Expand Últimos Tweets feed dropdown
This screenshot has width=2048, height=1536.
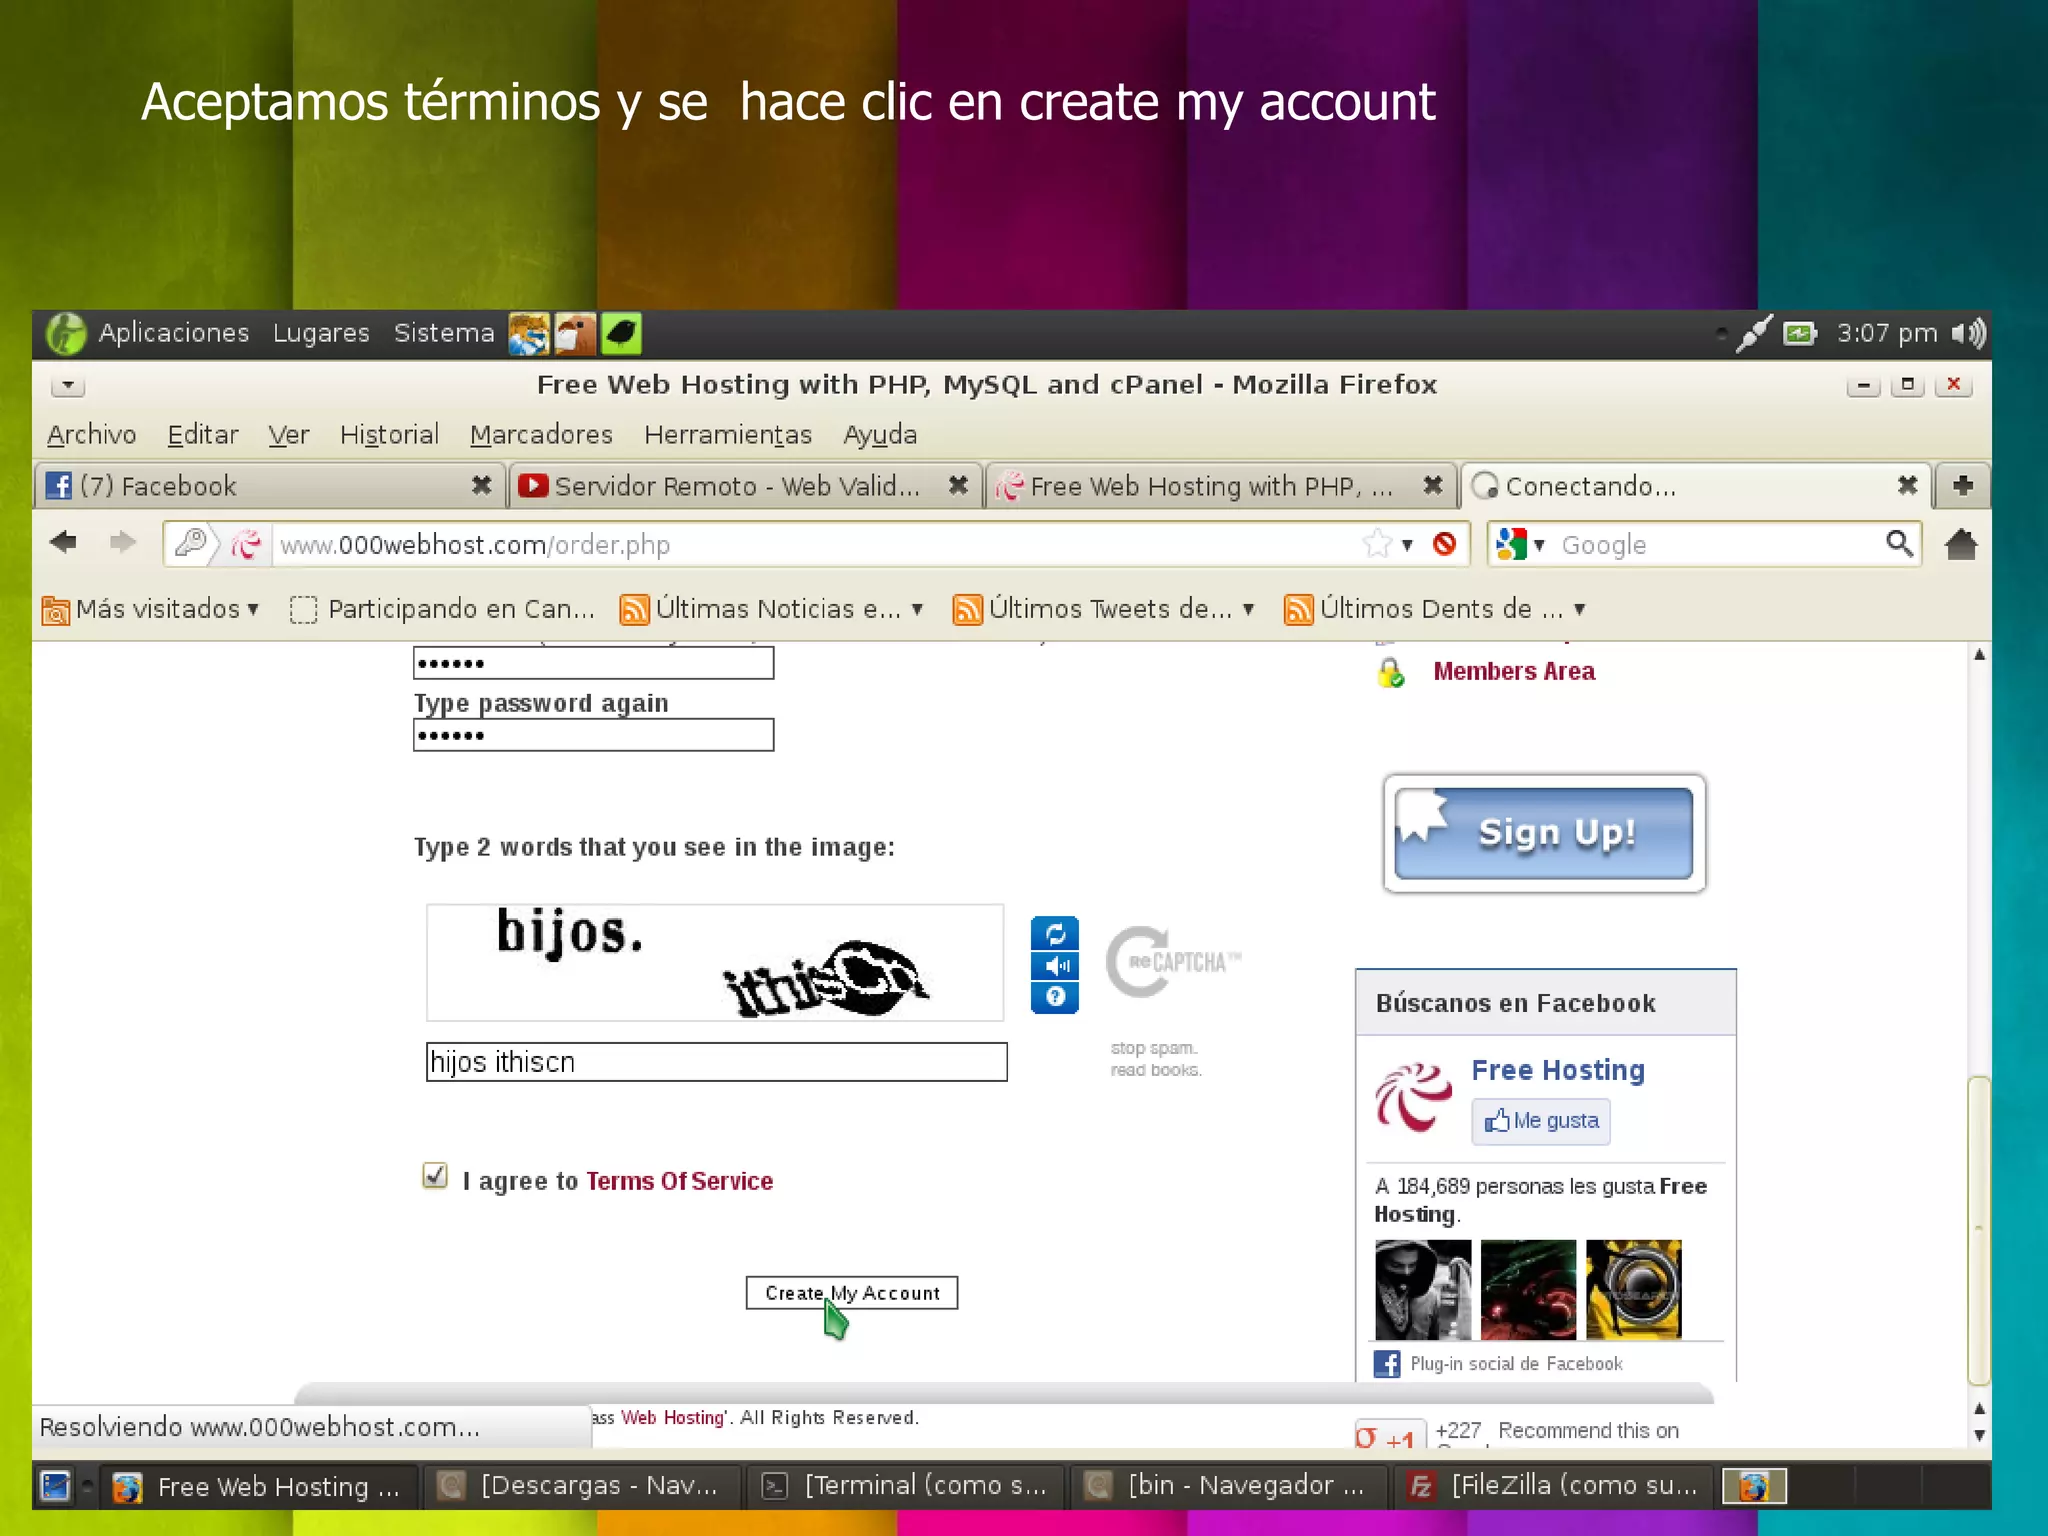pyautogui.click(x=1248, y=609)
